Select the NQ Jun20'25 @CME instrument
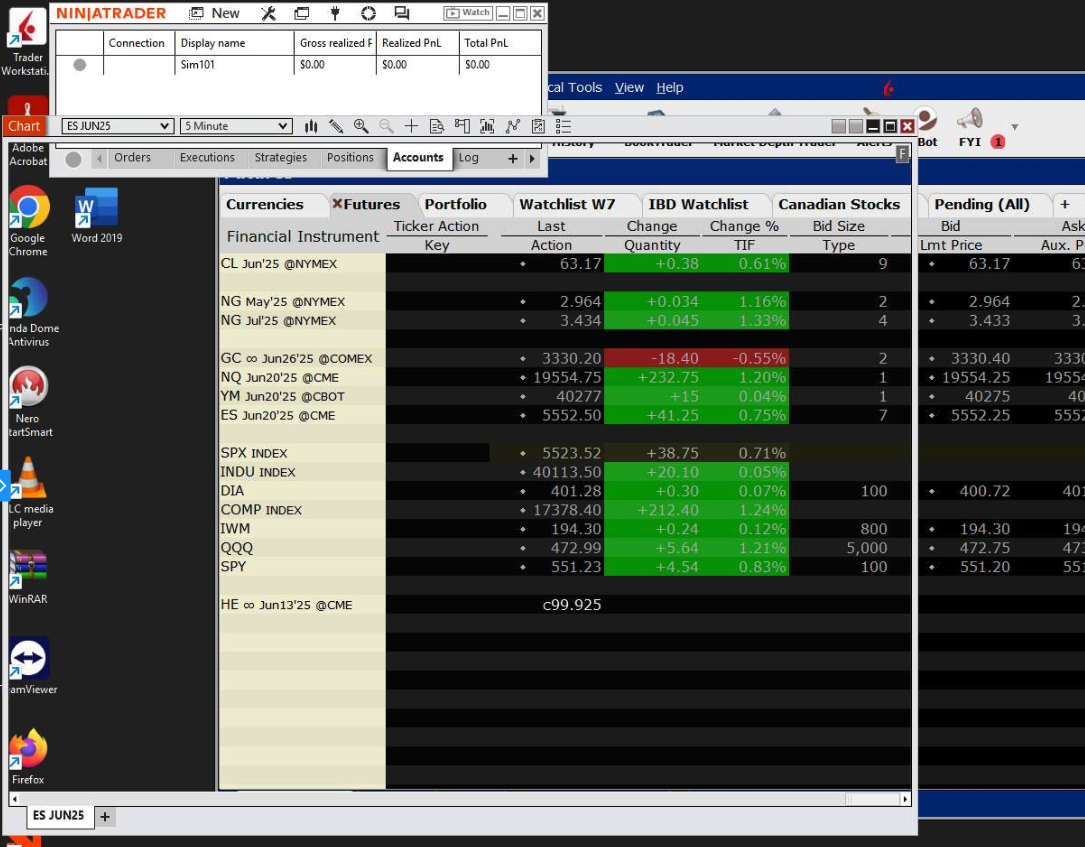Image resolution: width=1085 pixels, height=847 pixels. tap(302, 377)
